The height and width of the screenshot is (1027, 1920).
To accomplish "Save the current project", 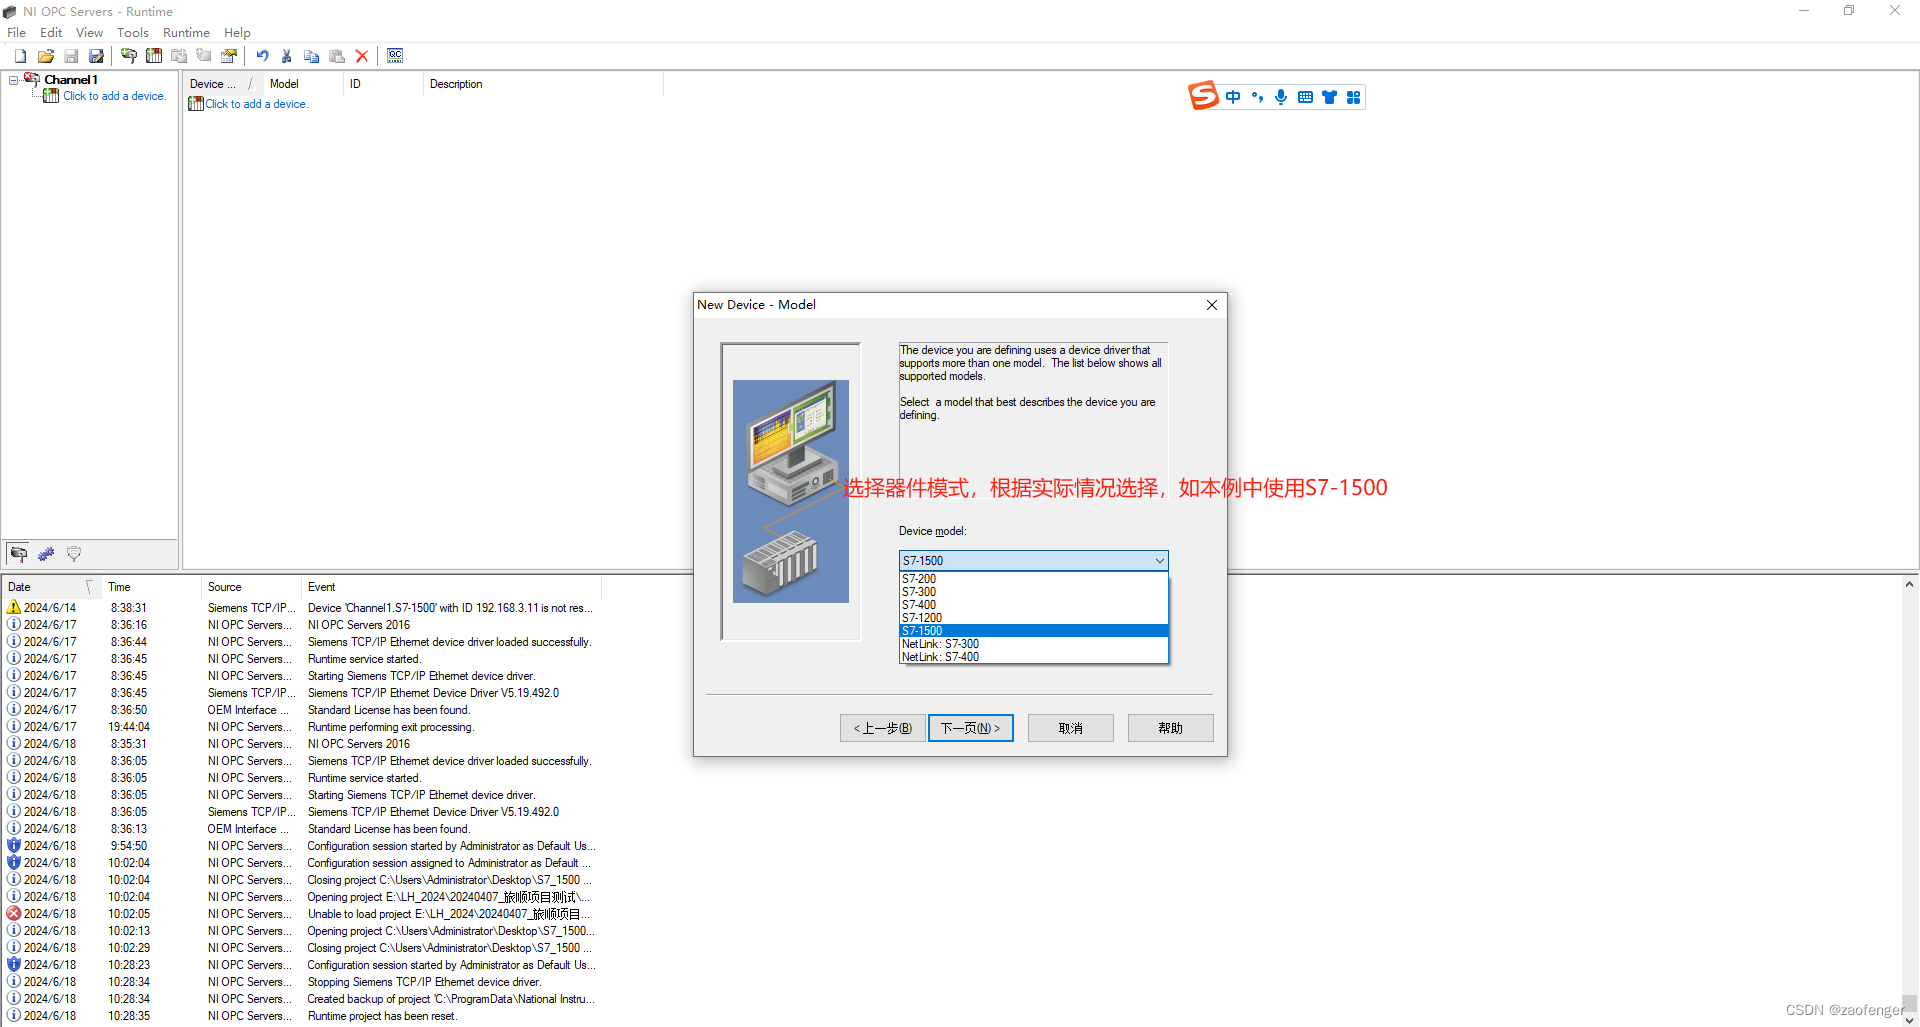I will [x=71, y=56].
